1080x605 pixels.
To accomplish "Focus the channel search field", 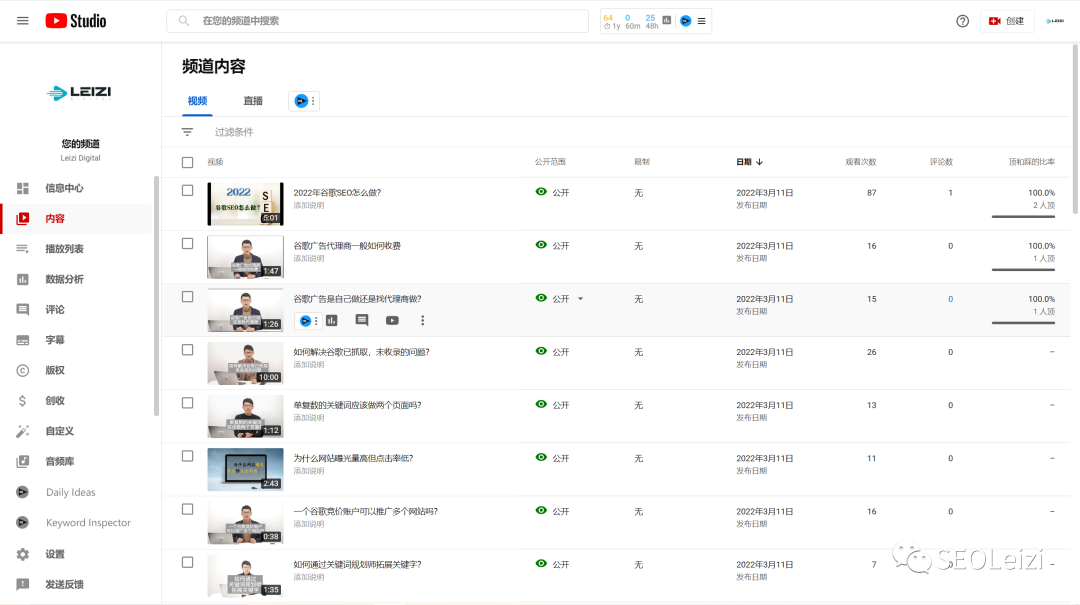I will click(x=377, y=21).
